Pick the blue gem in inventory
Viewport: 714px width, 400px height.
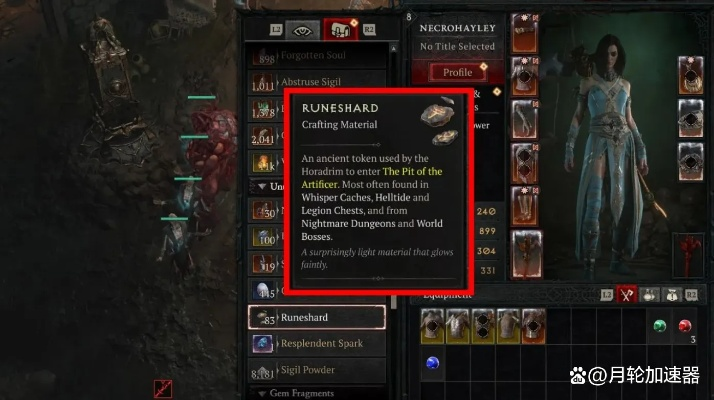(x=433, y=363)
